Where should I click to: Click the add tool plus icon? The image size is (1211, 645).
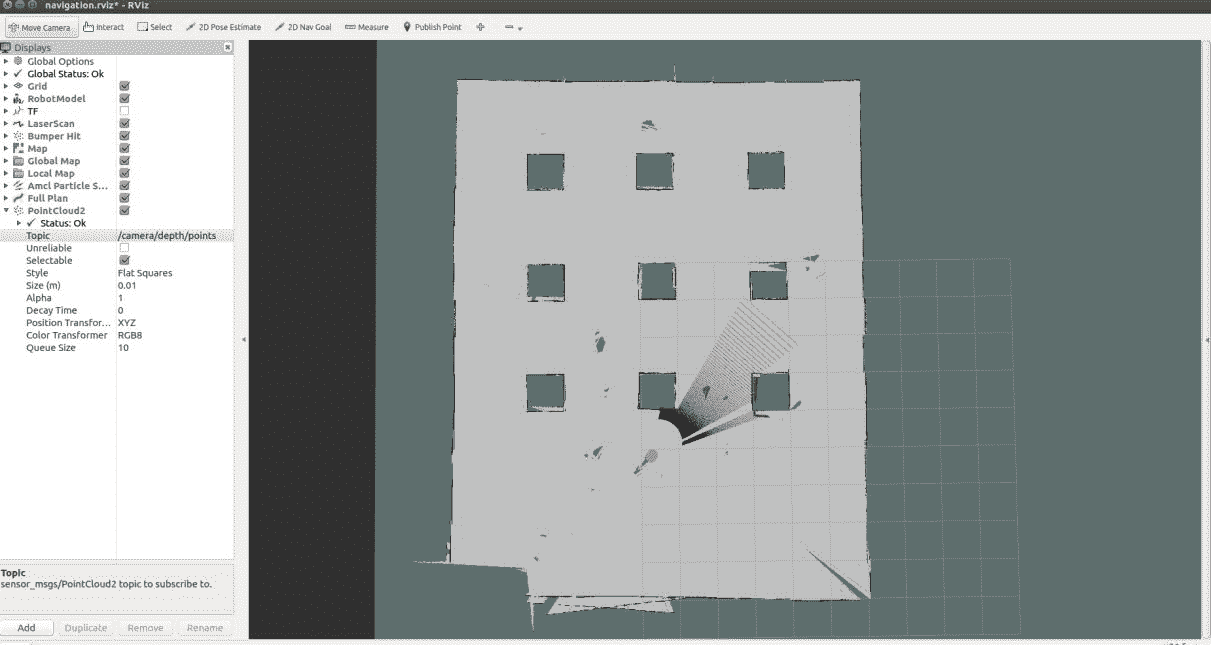pyautogui.click(x=480, y=27)
